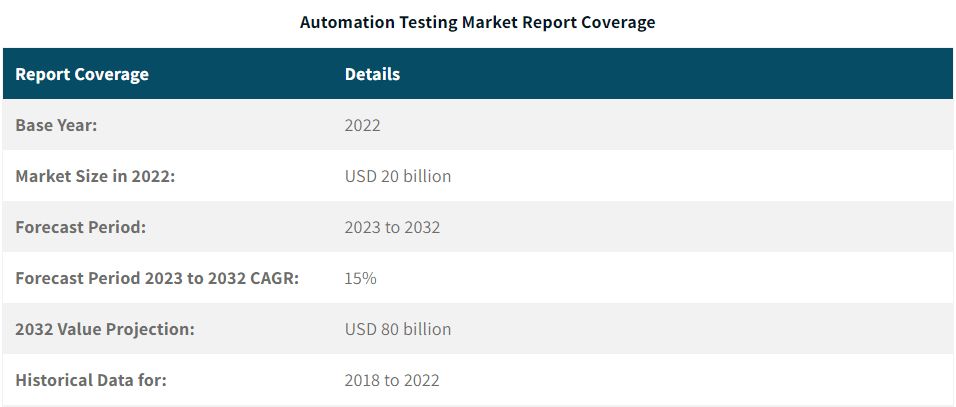956x407 pixels.
Task: Select the Details column header
Action: tap(373, 74)
